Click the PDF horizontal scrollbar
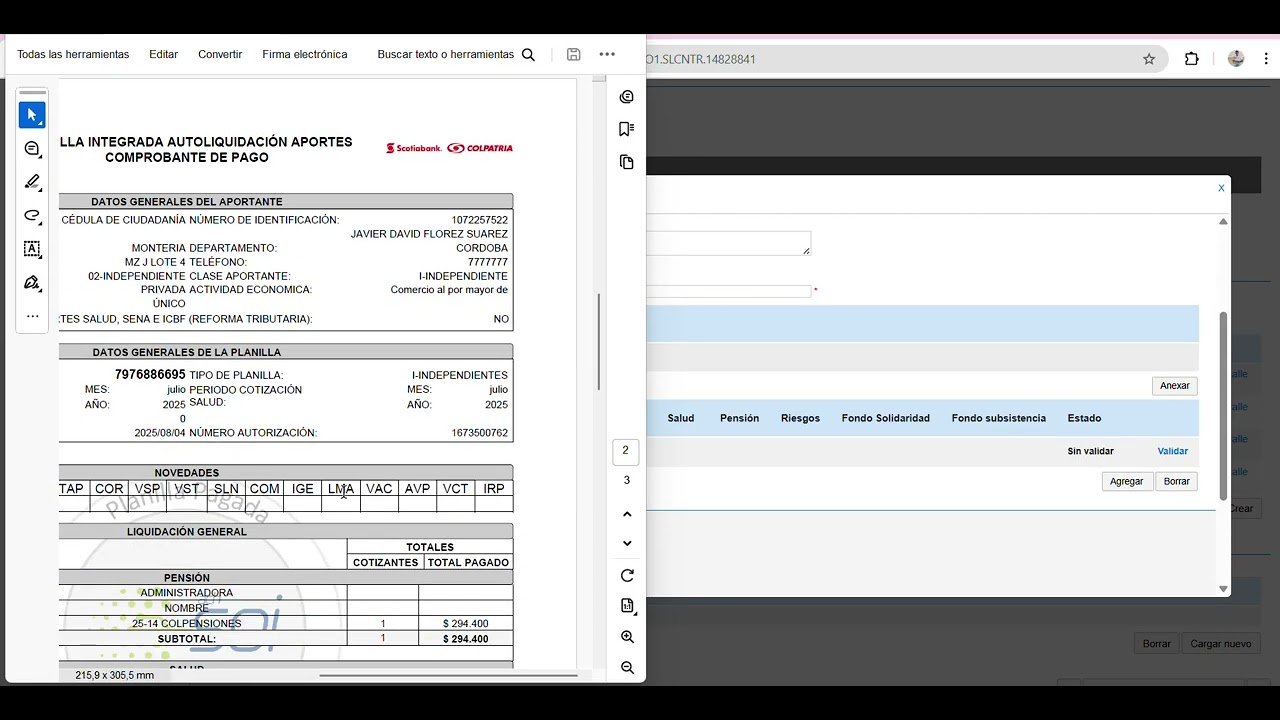 pyautogui.click(x=448, y=675)
